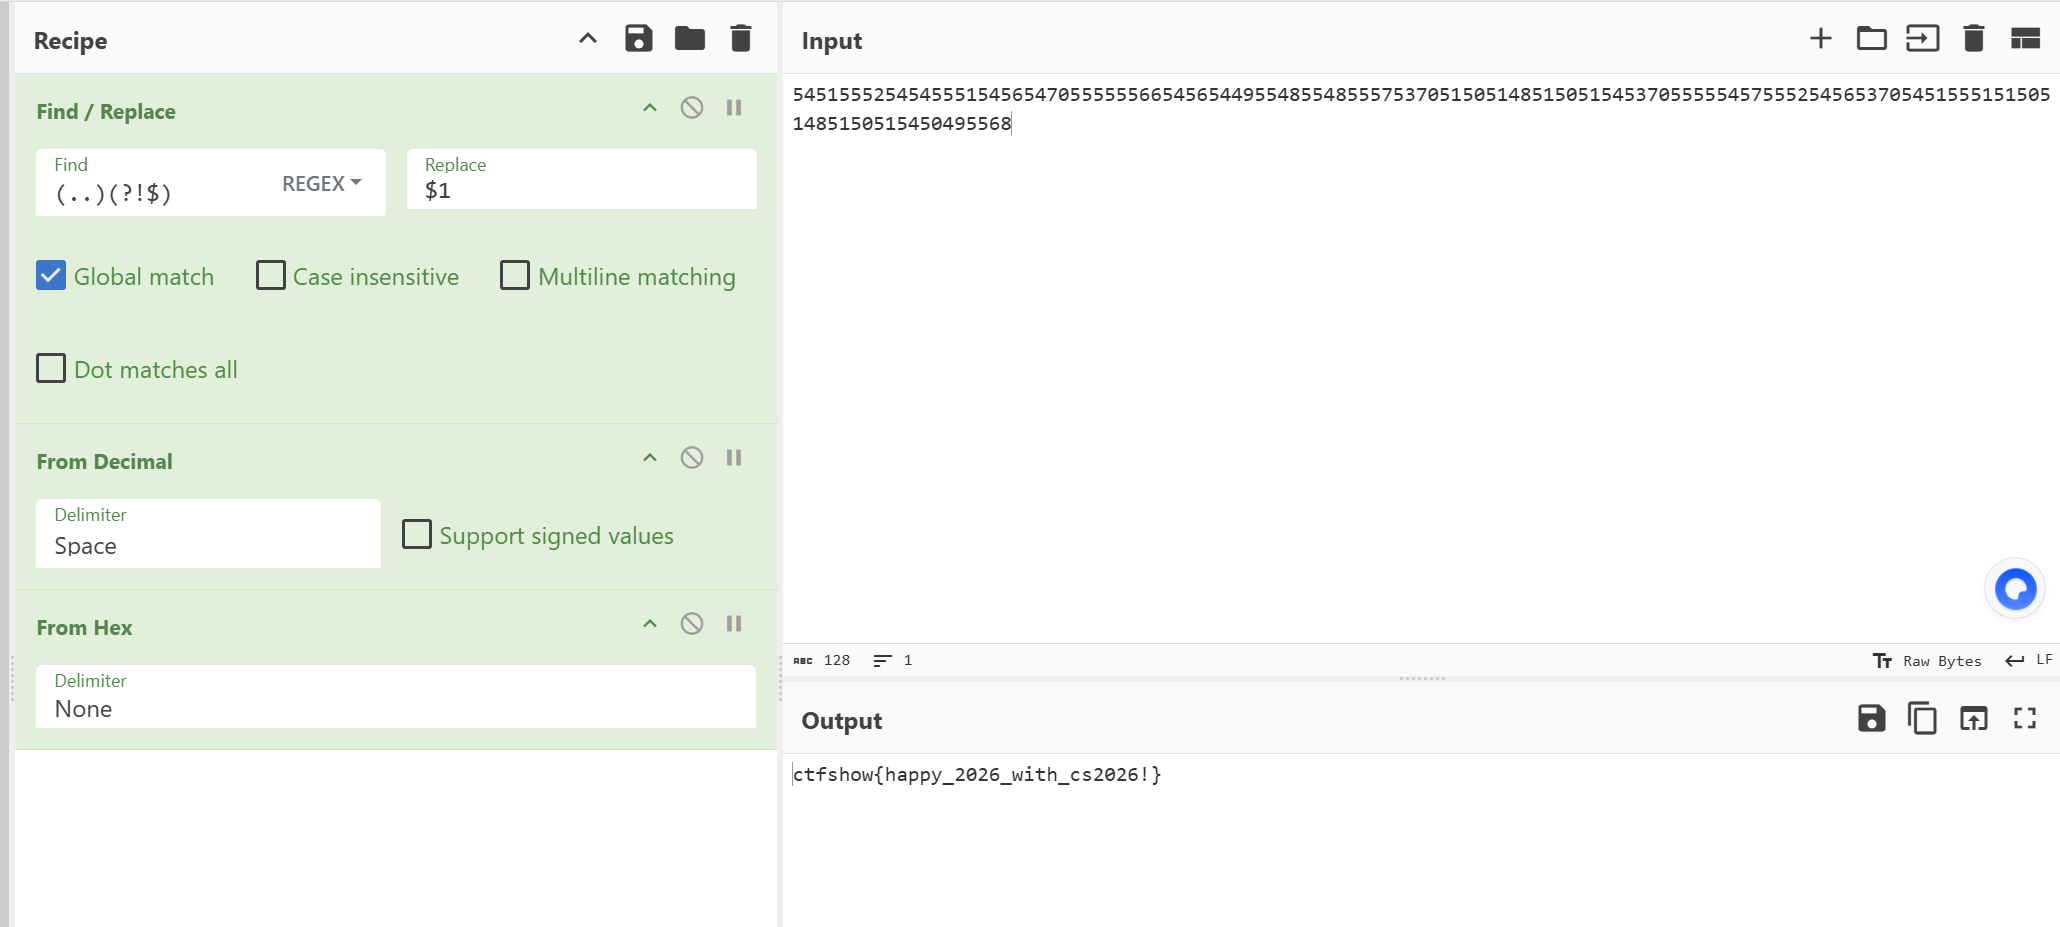Disable the Global match checkbox

[51, 276]
